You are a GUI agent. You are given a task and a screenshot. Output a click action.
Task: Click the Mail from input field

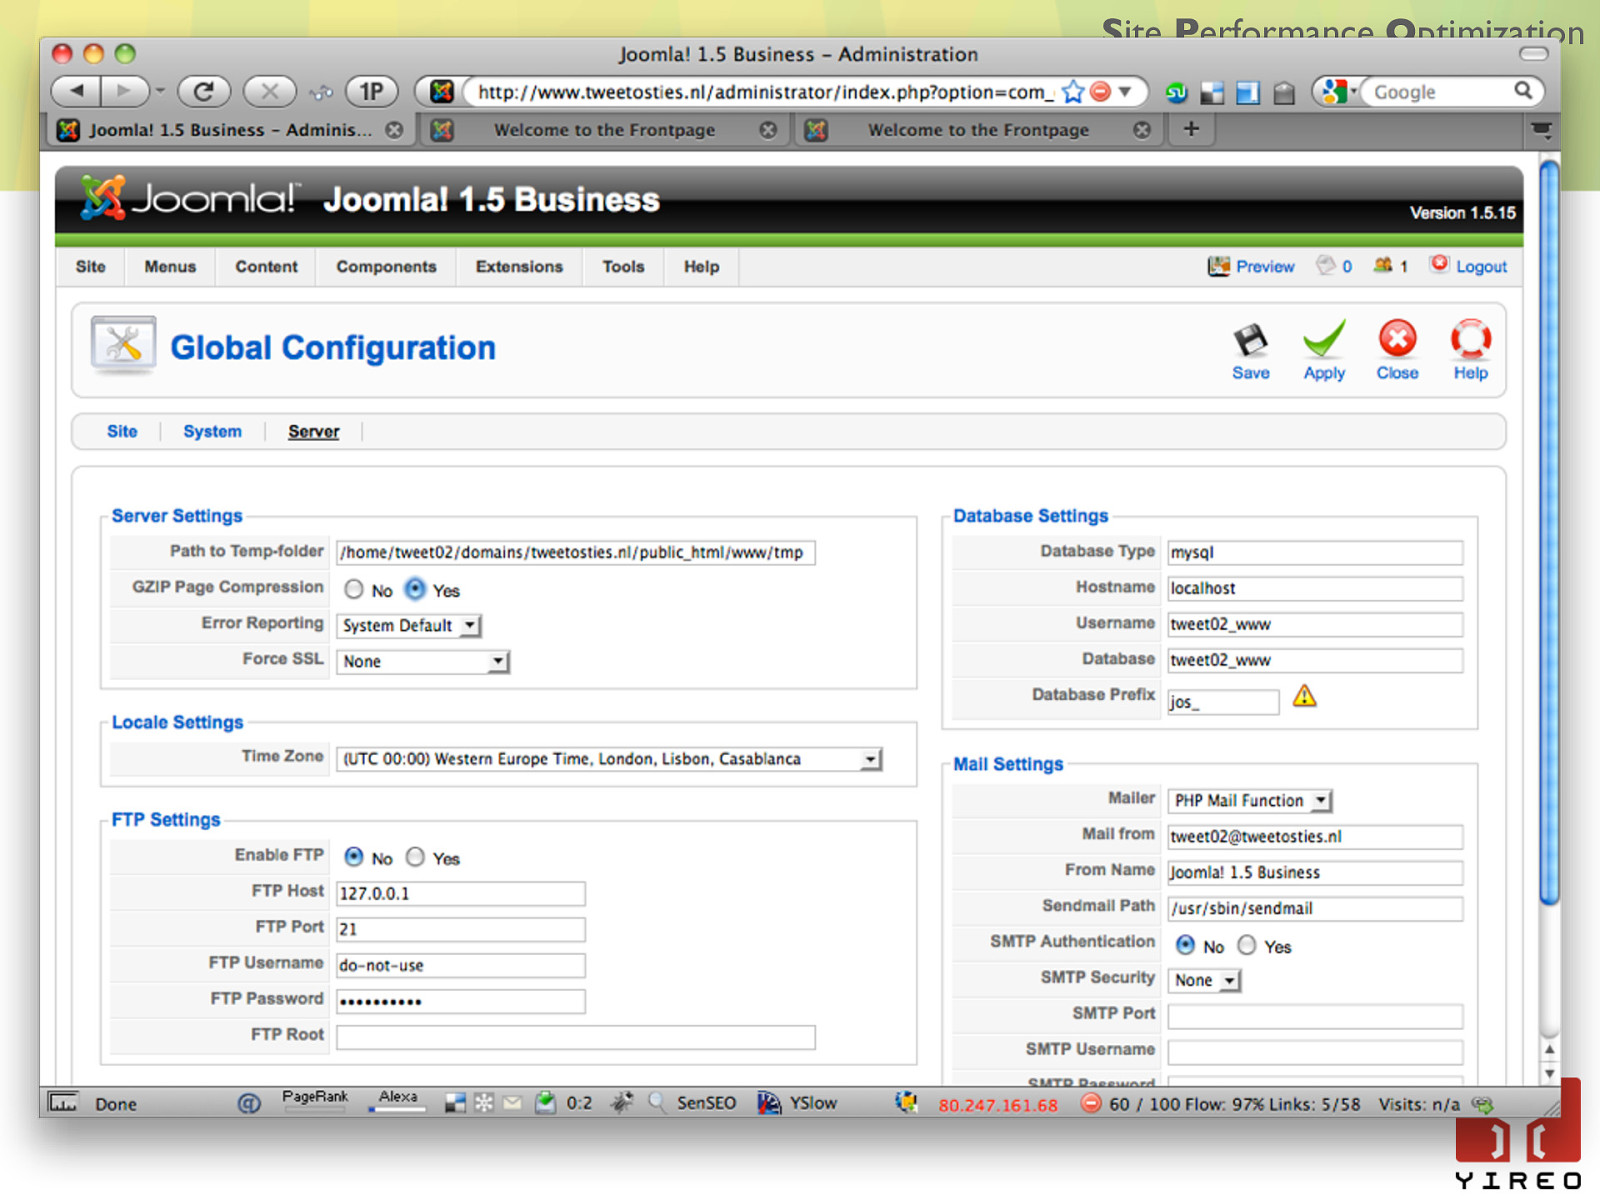tap(1315, 837)
